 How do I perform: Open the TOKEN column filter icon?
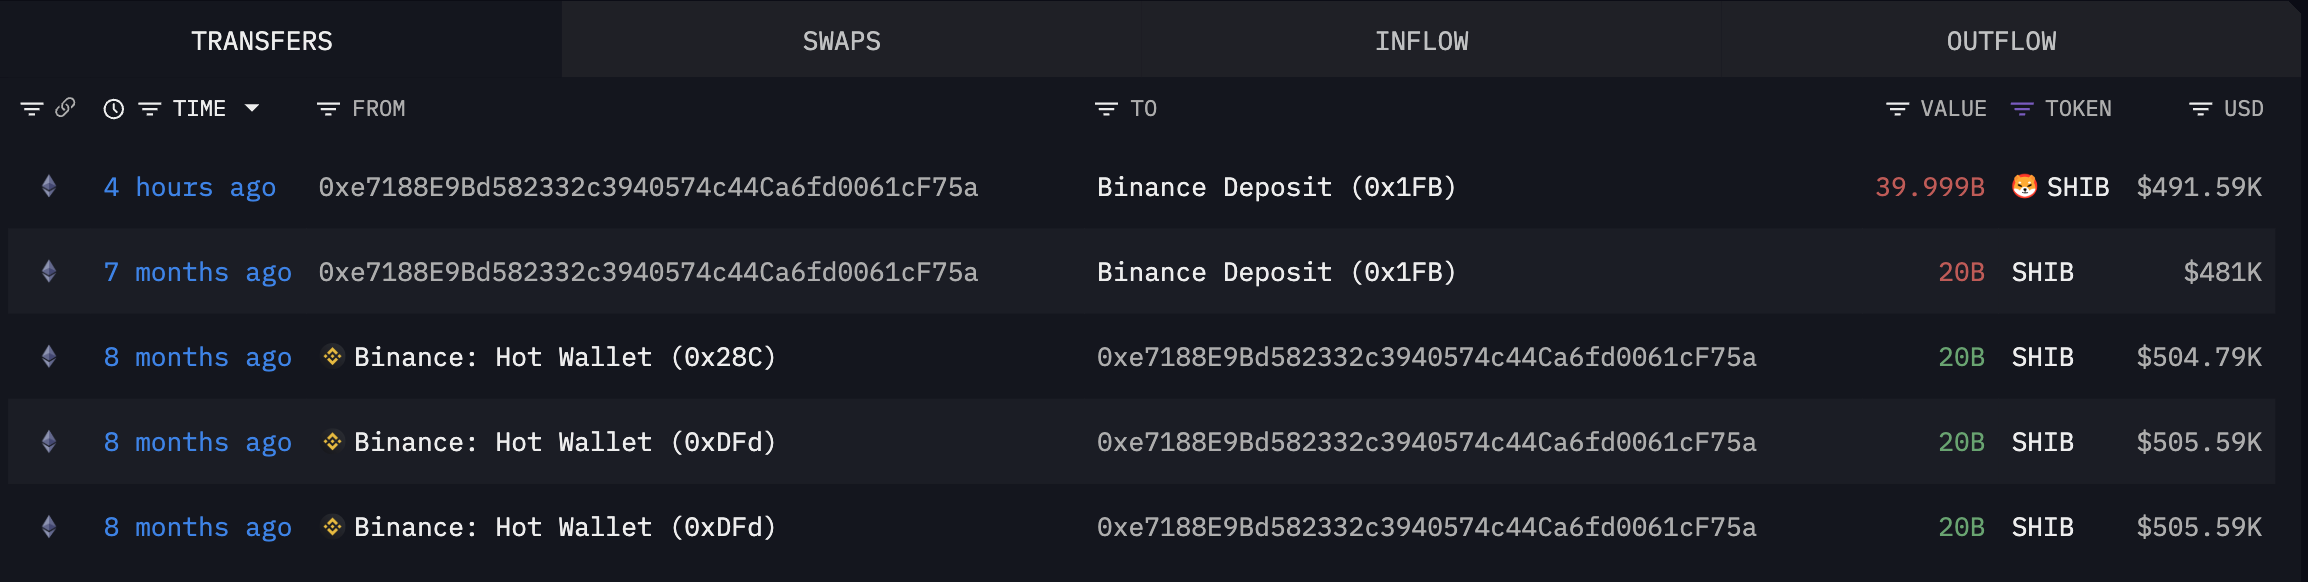(x=2022, y=109)
